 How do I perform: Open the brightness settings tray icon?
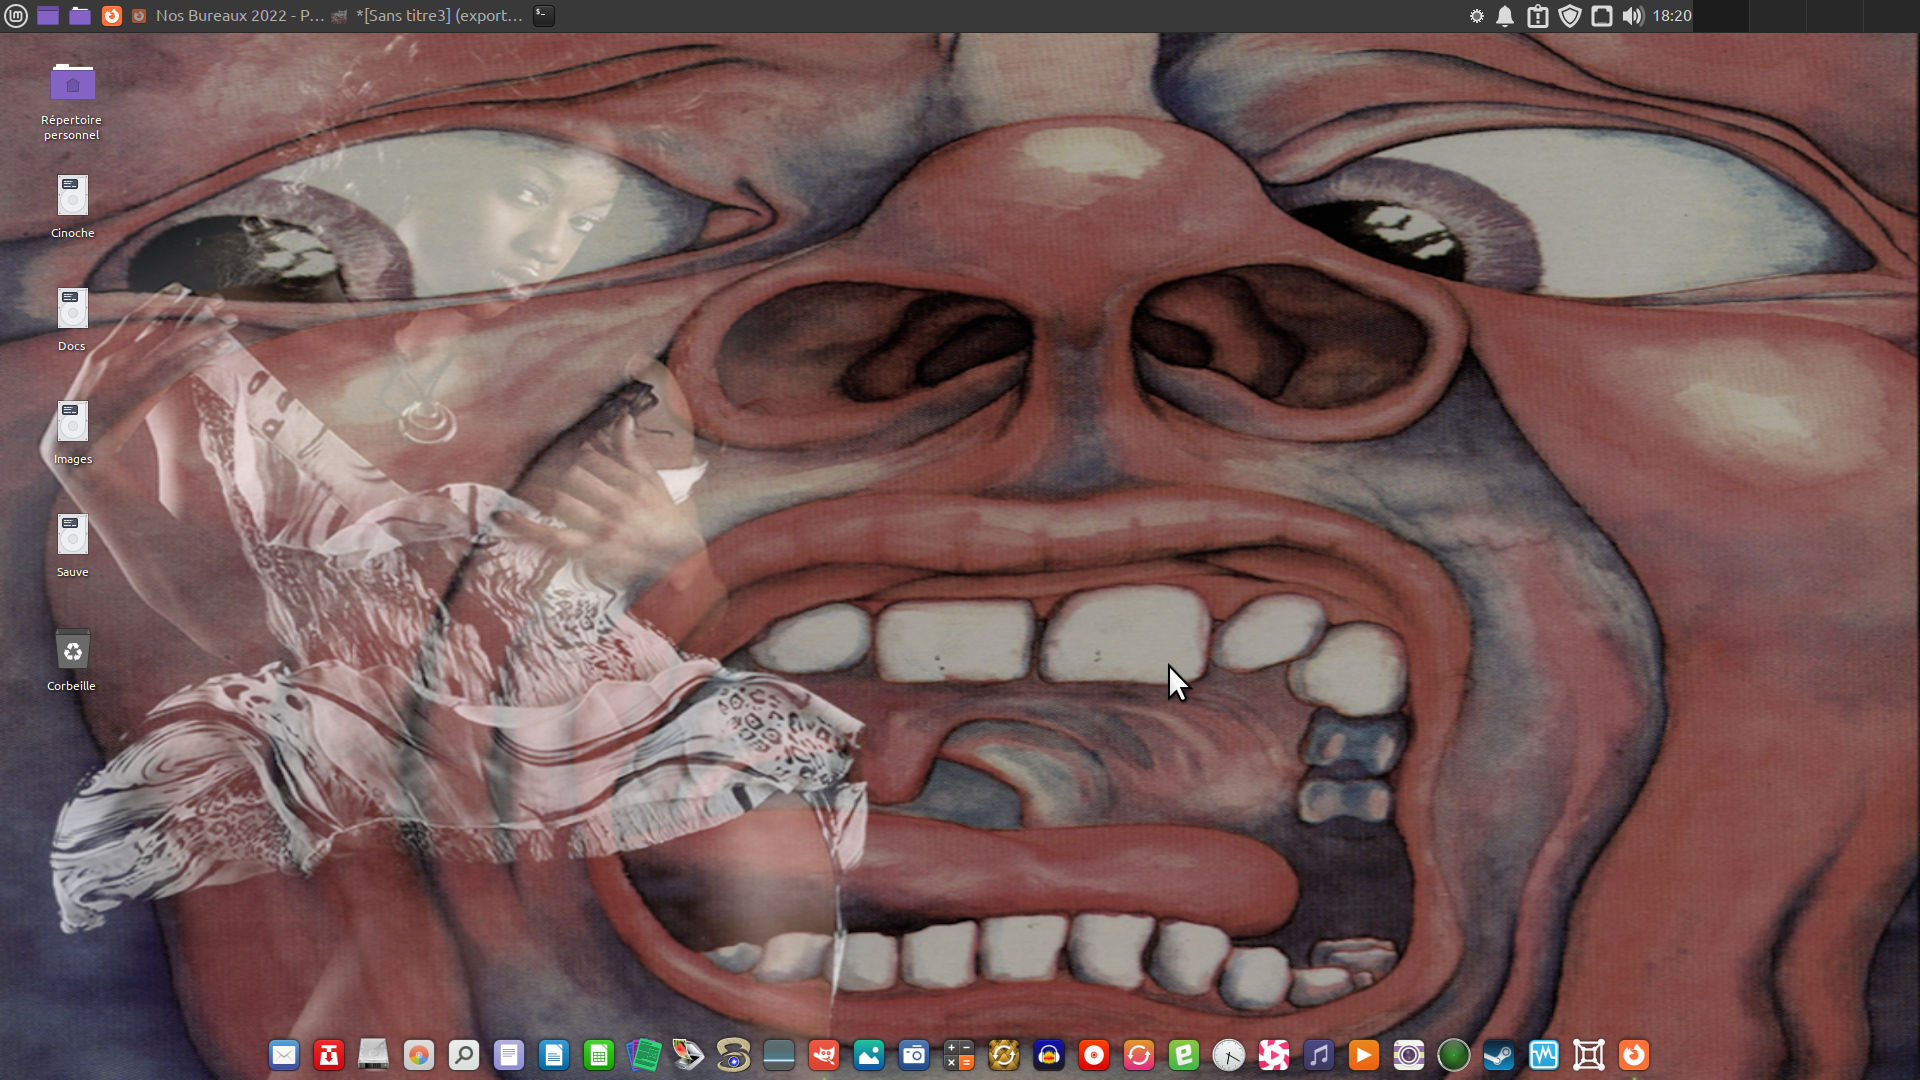coord(1476,16)
